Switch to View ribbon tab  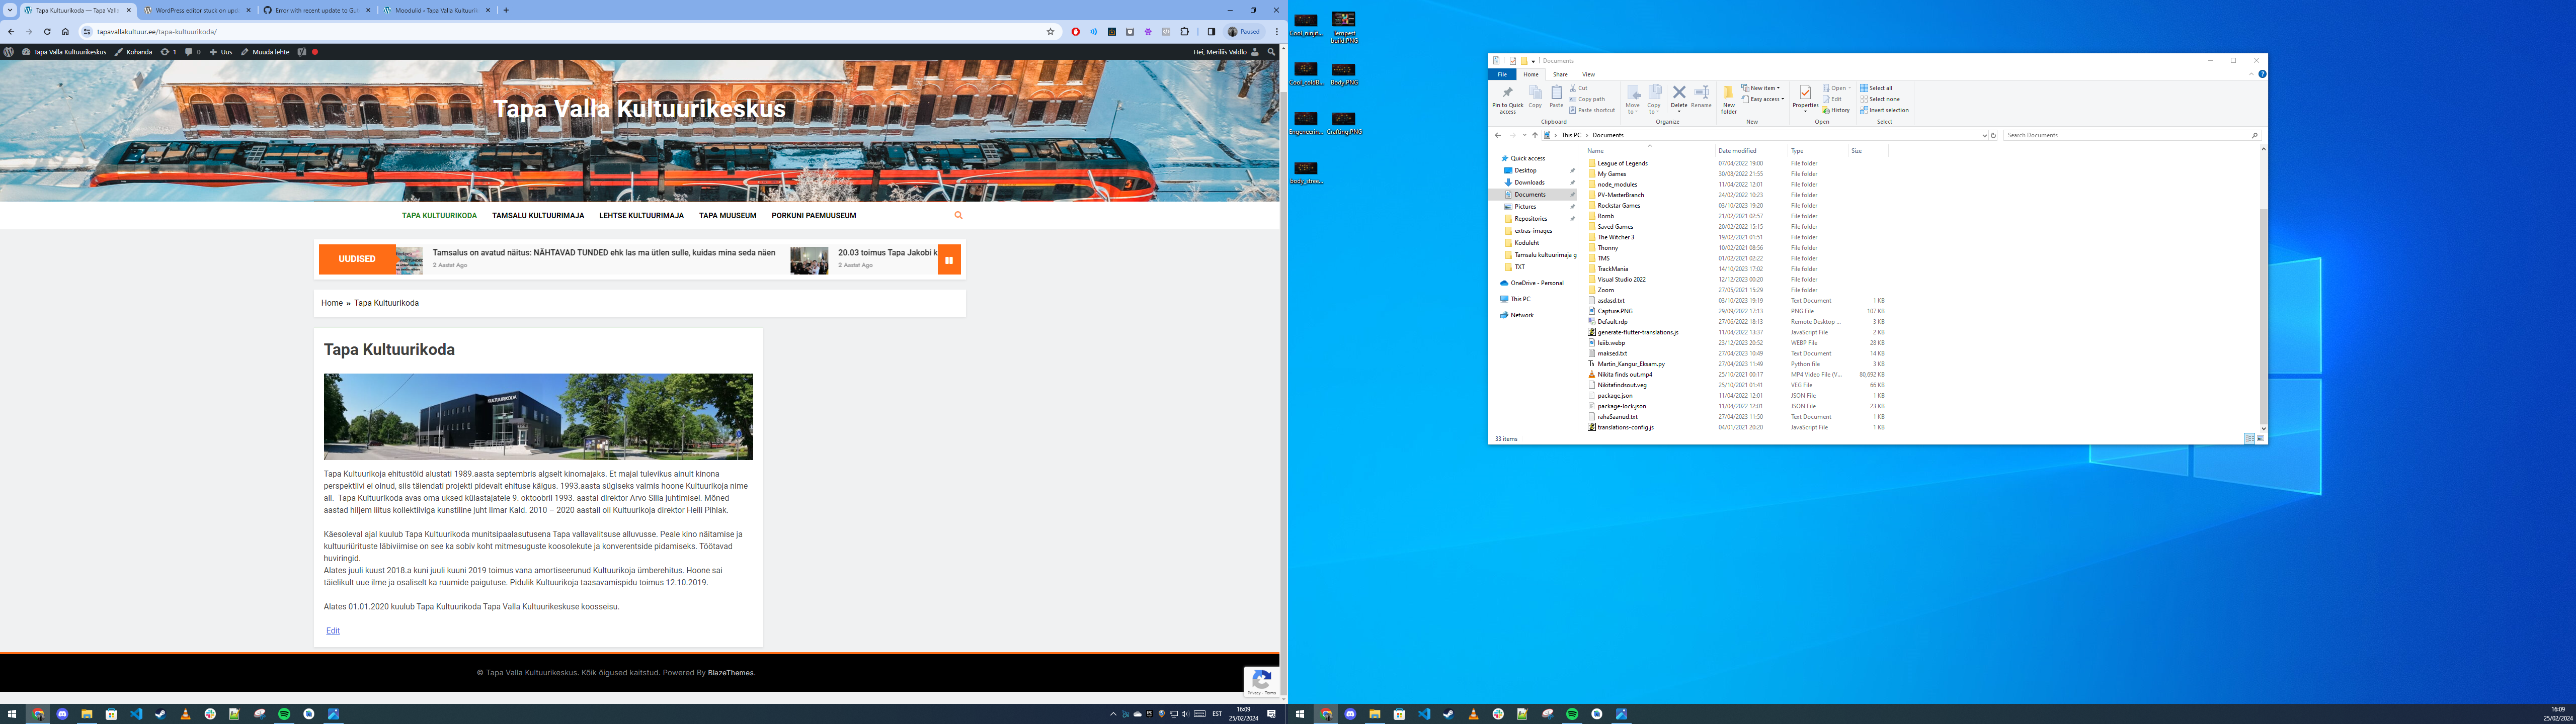1588,74
